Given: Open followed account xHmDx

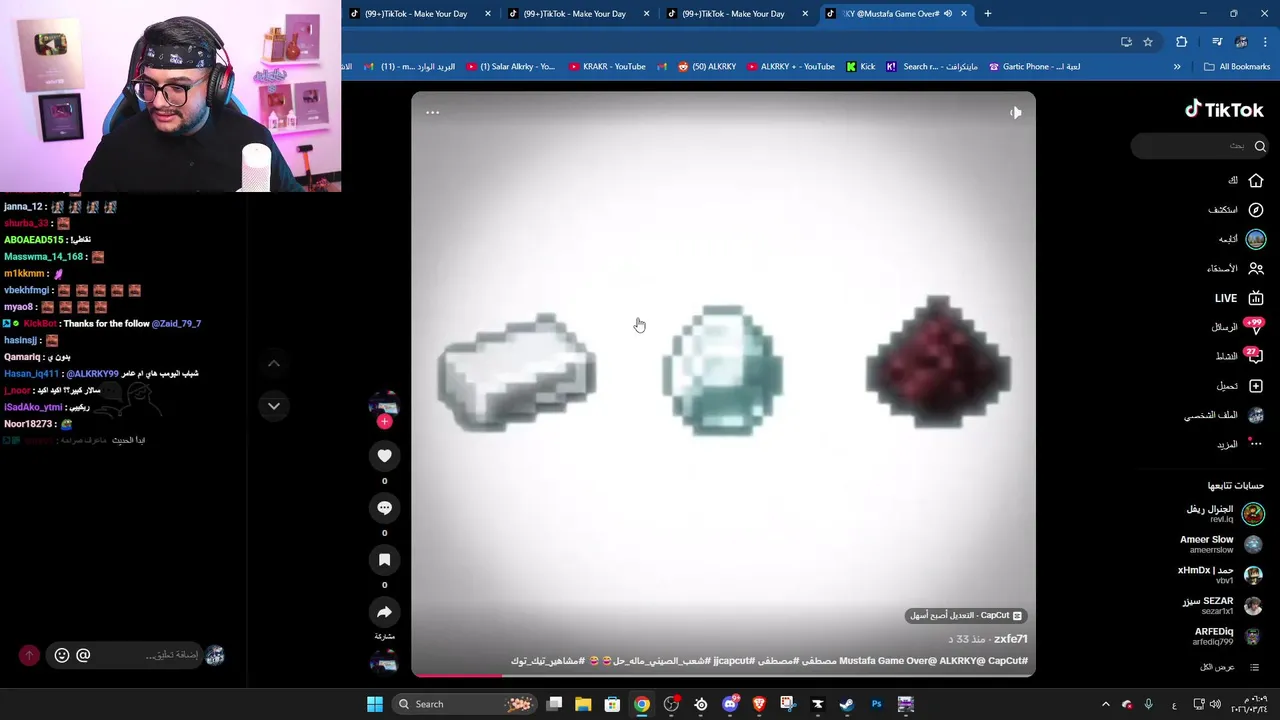Looking at the screenshot, I should (1220, 575).
